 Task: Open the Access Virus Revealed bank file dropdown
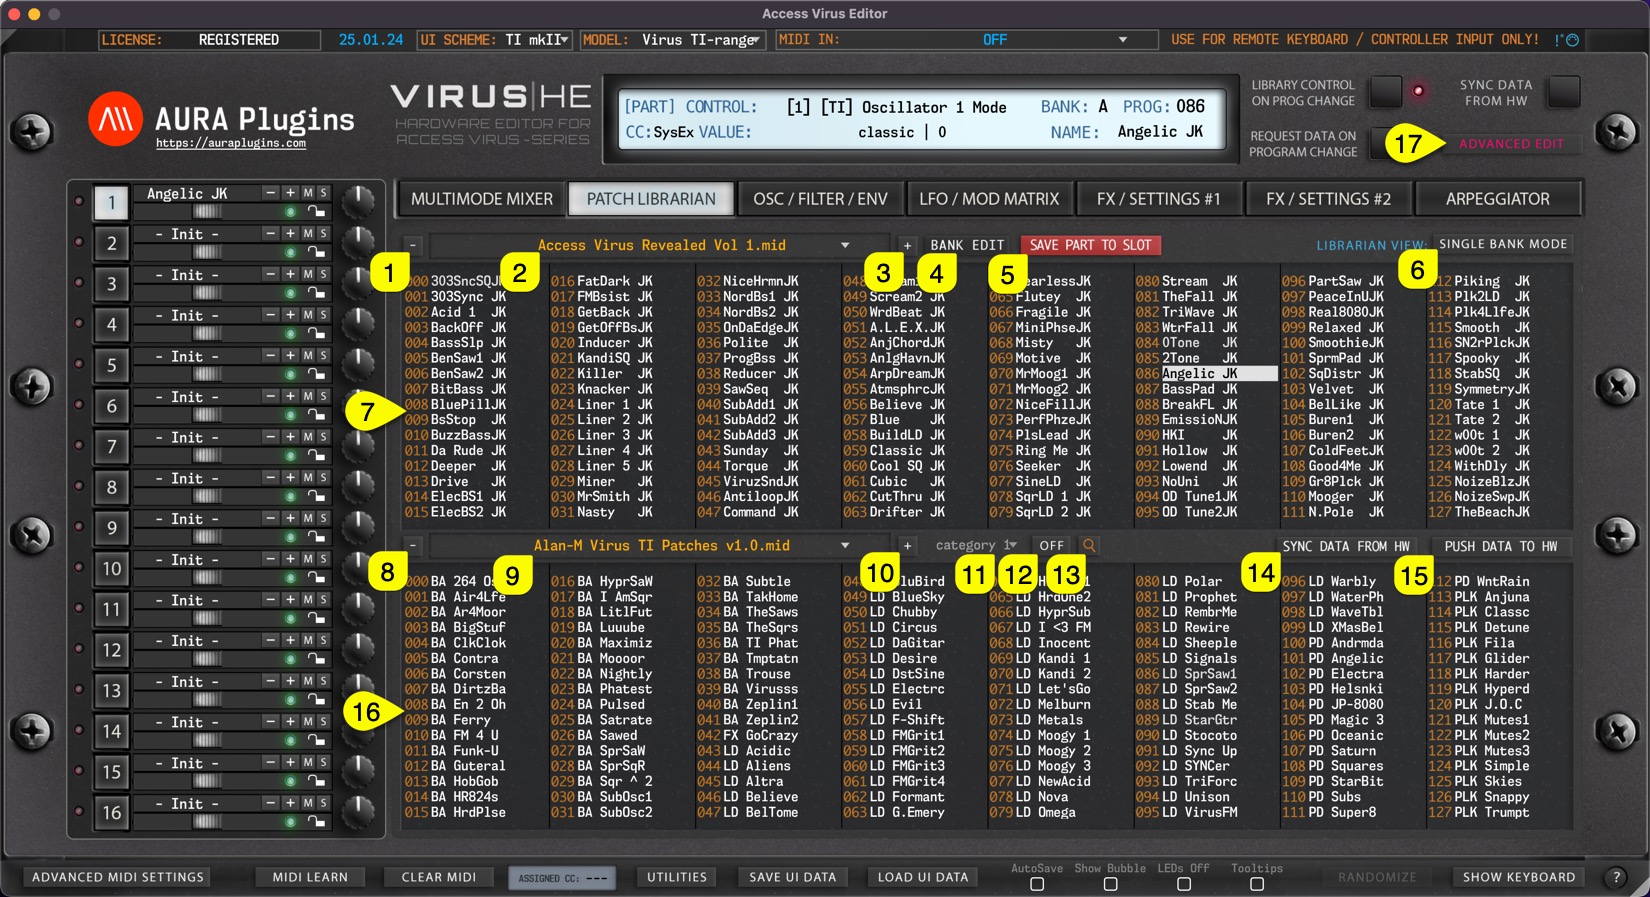click(x=845, y=245)
